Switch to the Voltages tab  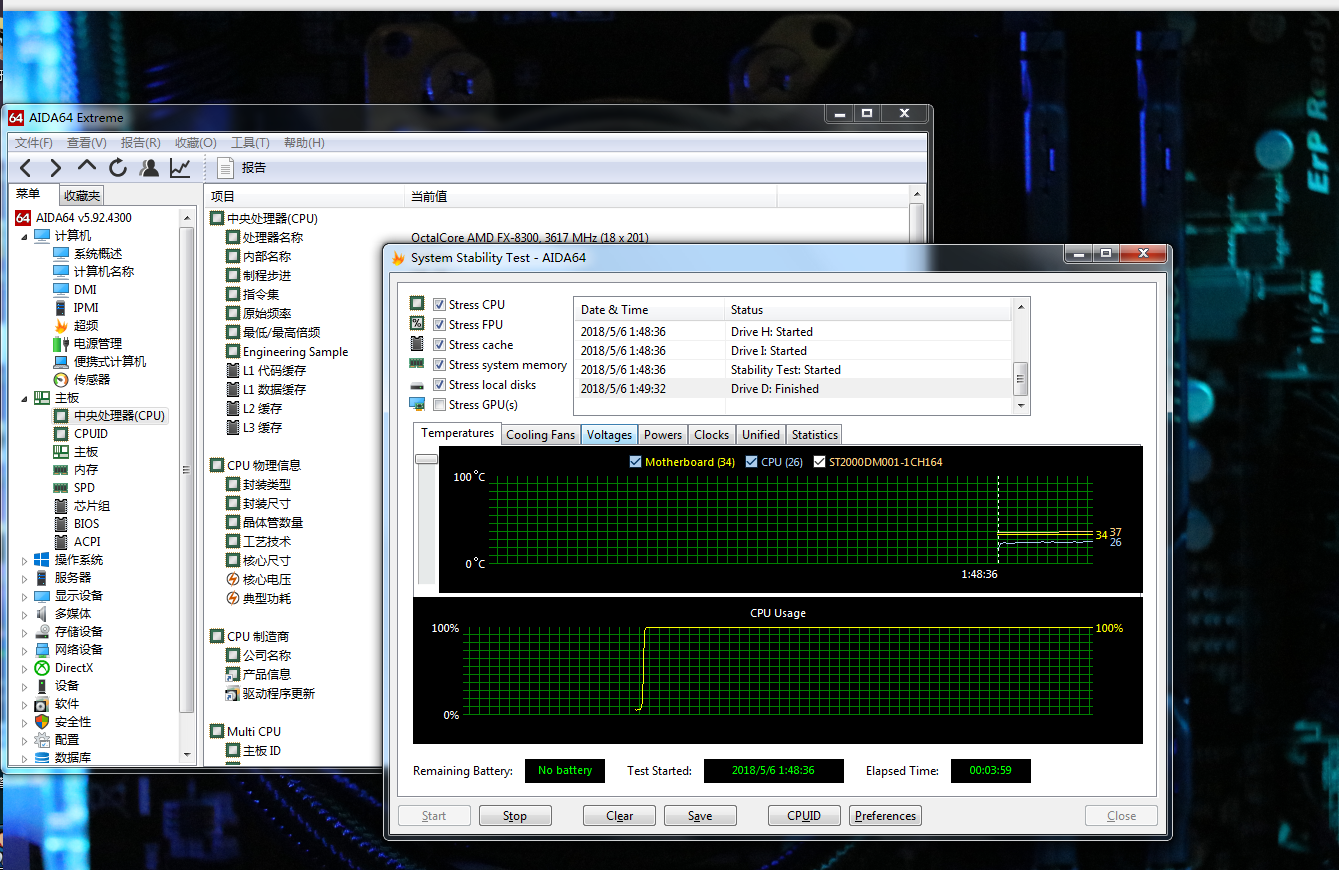tap(610, 434)
